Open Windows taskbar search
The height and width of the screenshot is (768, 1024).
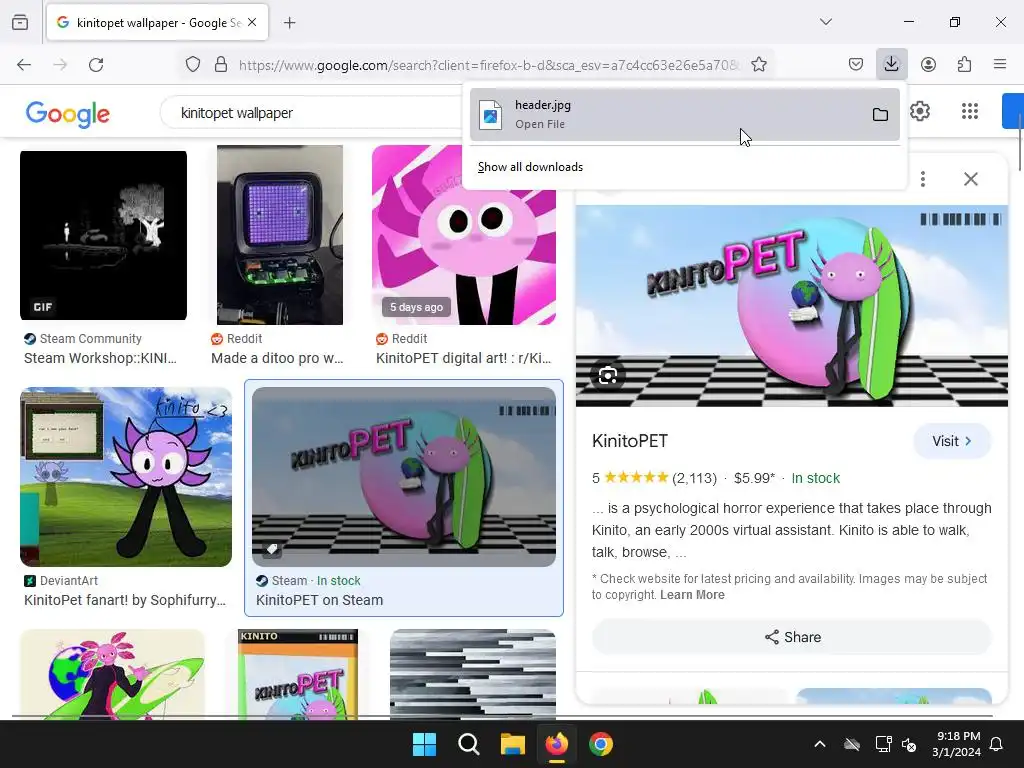(x=469, y=744)
